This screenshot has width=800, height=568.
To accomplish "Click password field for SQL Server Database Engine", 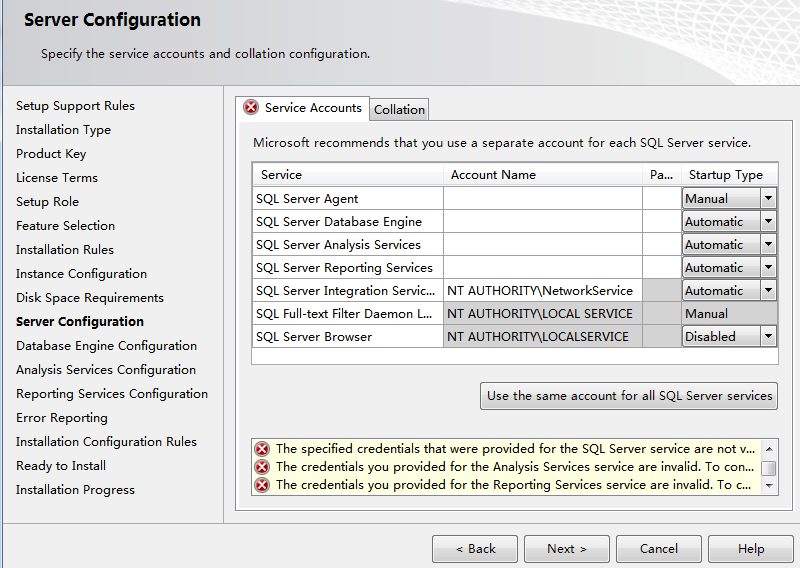I will click(x=662, y=221).
